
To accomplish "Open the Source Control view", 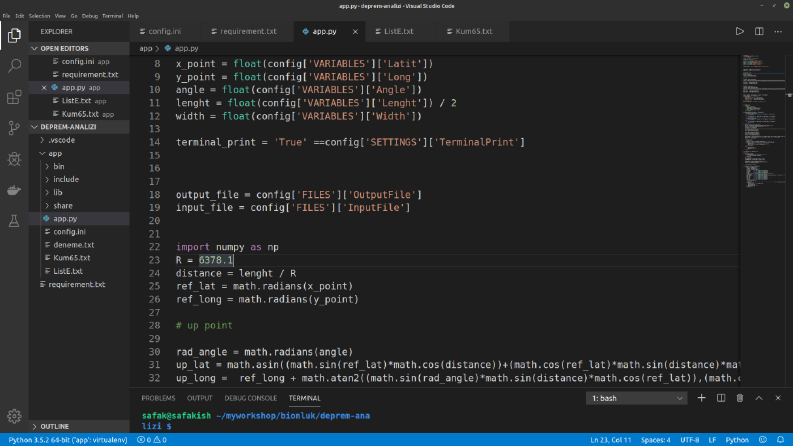I will (14, 128).
